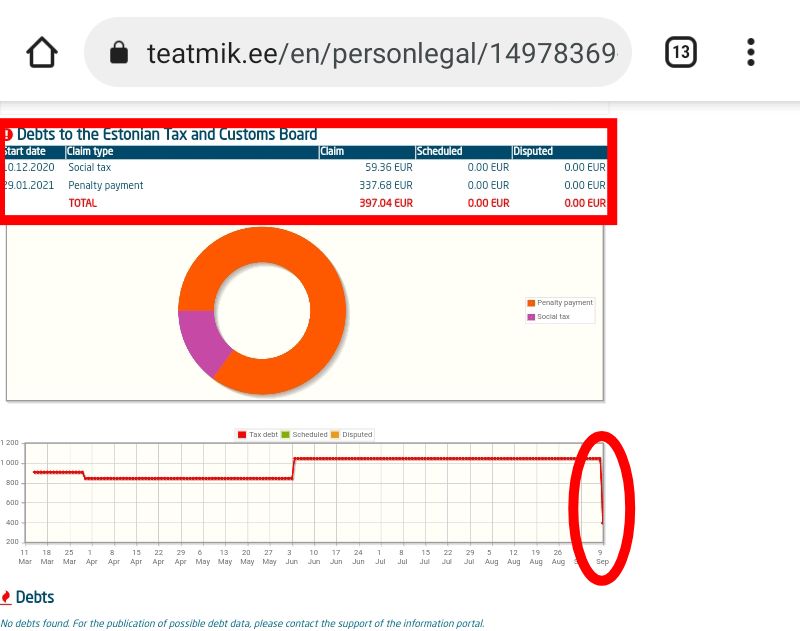
Task: Click the Claim type column header
Action: pos(192,152)
